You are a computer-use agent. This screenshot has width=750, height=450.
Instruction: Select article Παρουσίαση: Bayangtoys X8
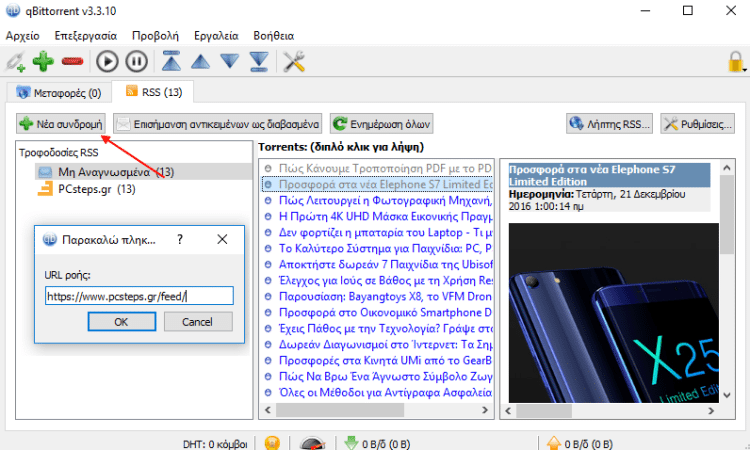[378, 296]
